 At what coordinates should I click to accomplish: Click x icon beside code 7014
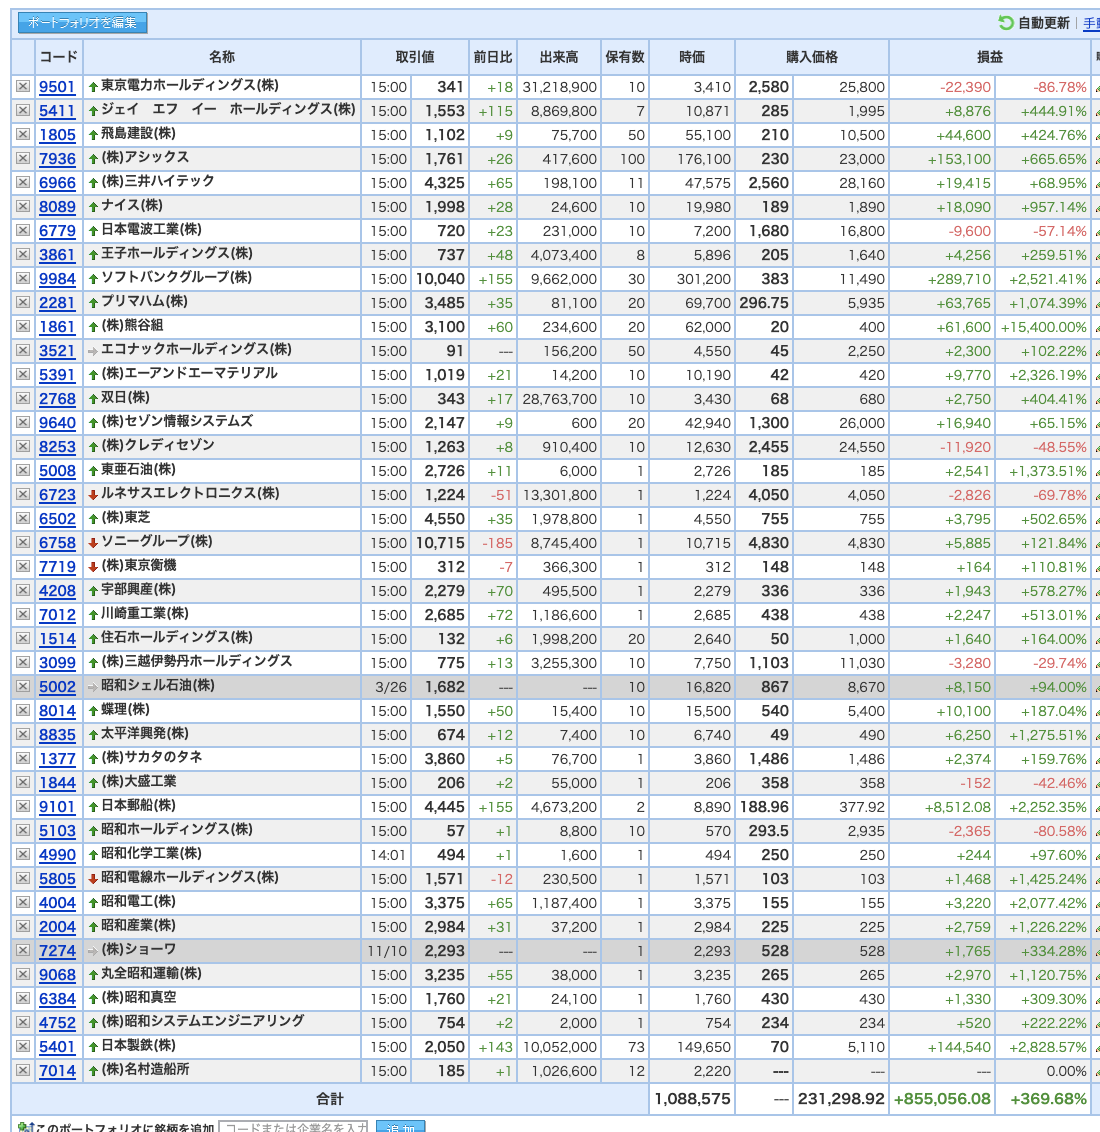click(23, 1071)
